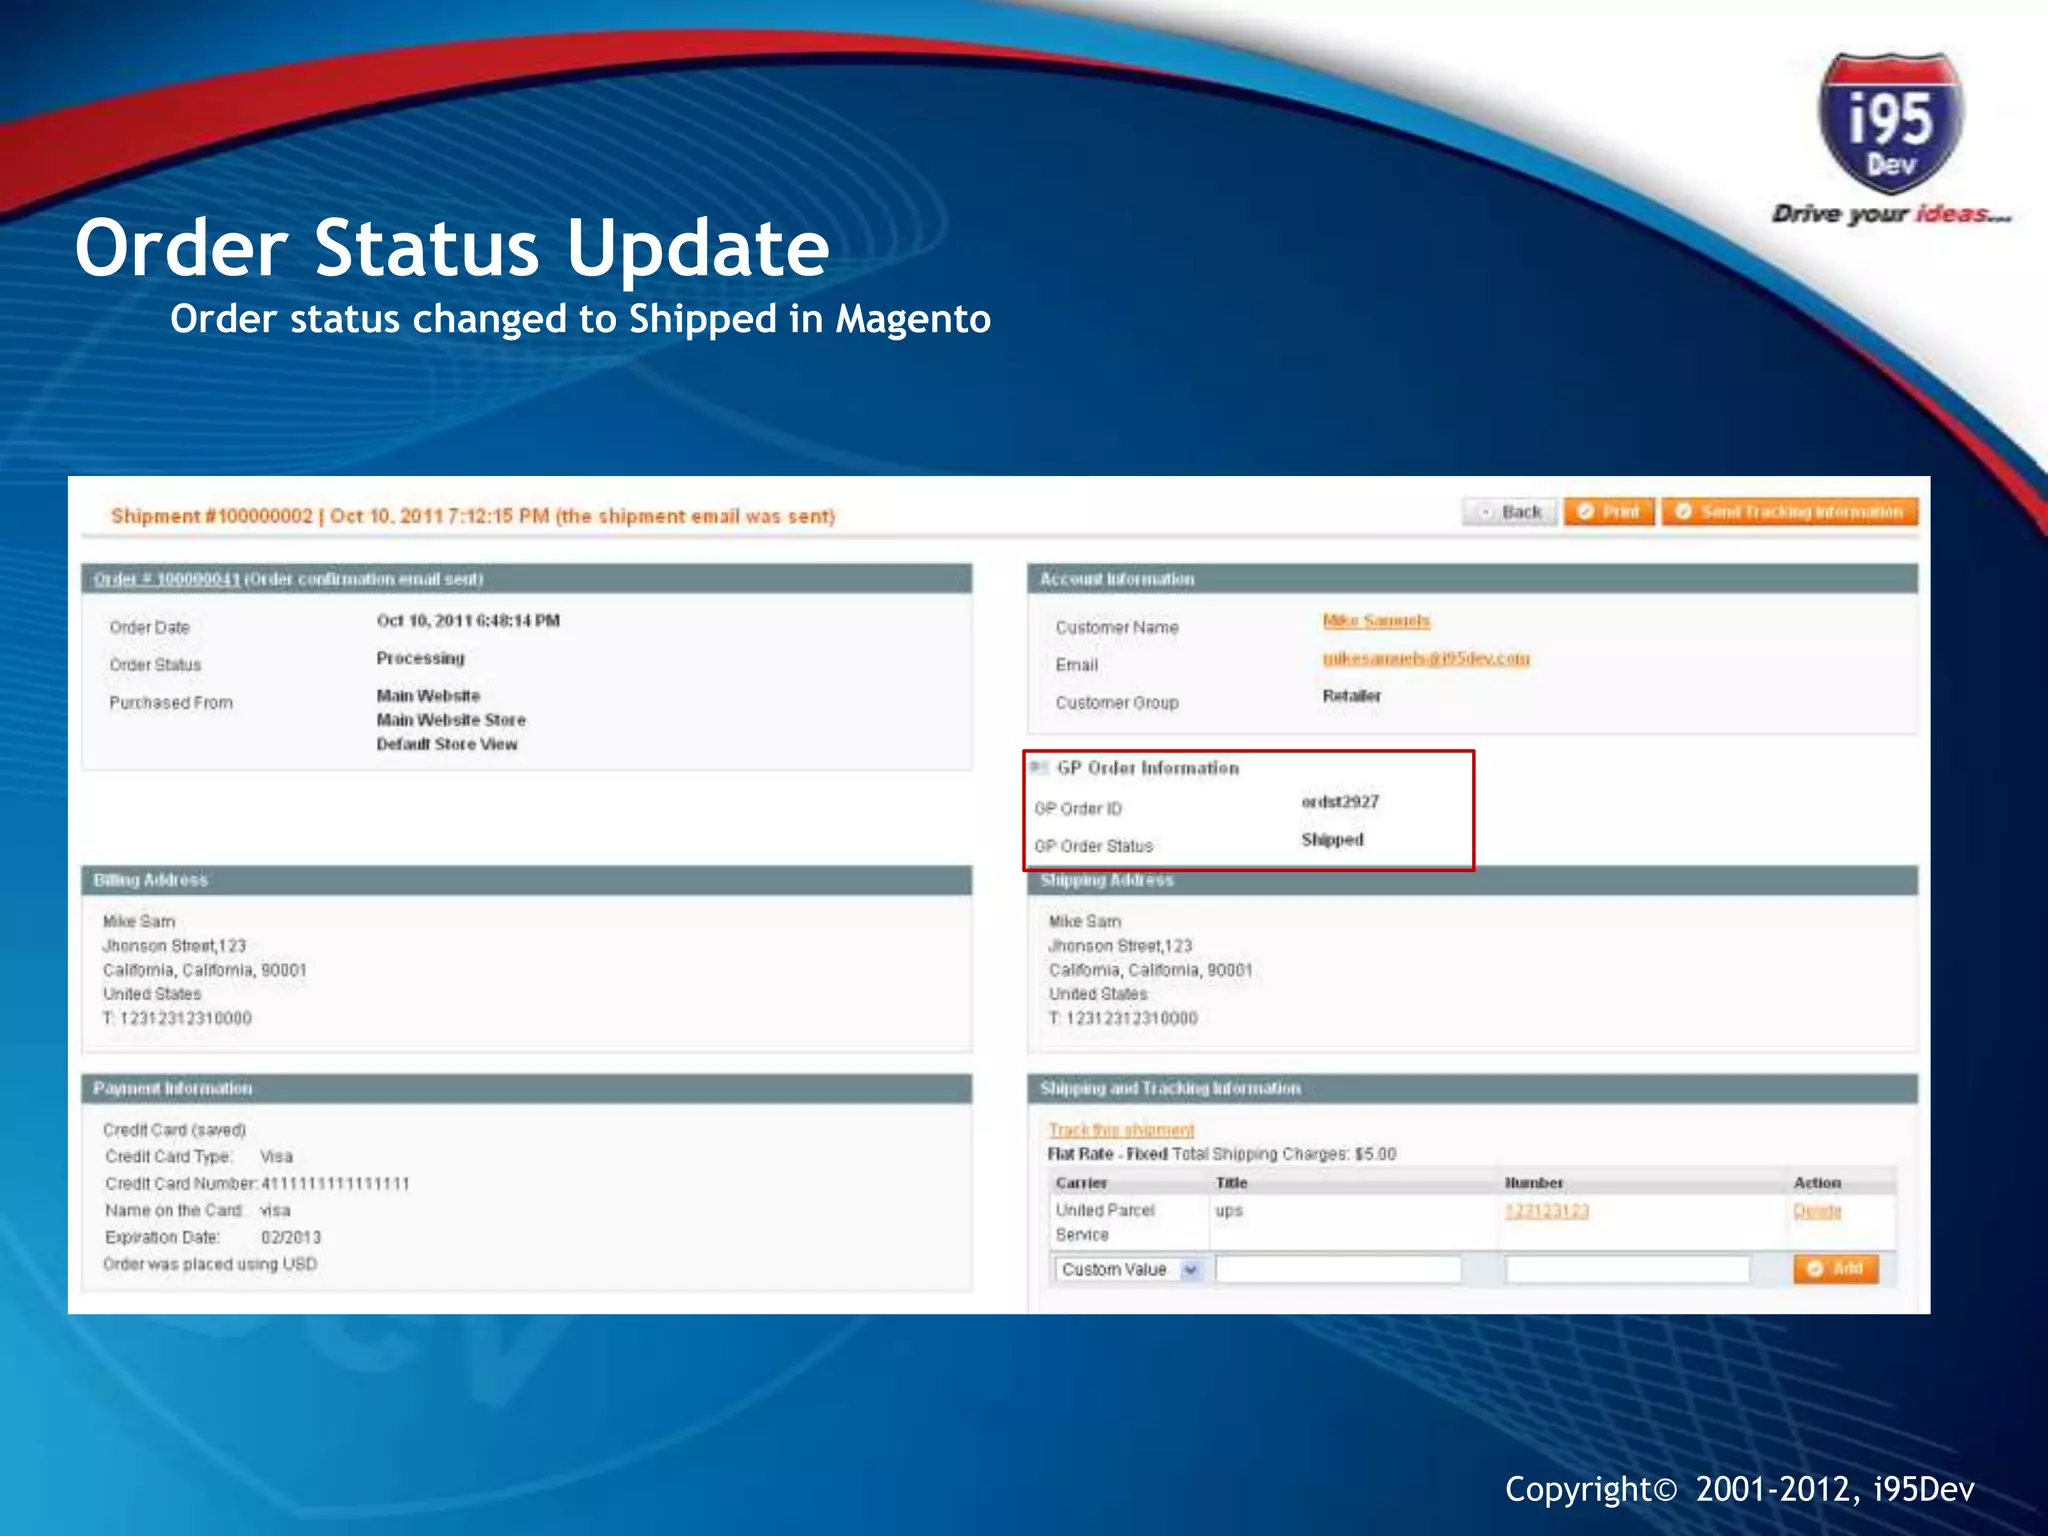Select the Expiration Date 02/2013
The height and width of the screenshot is (1536, 2048).
coord(291,1238)
